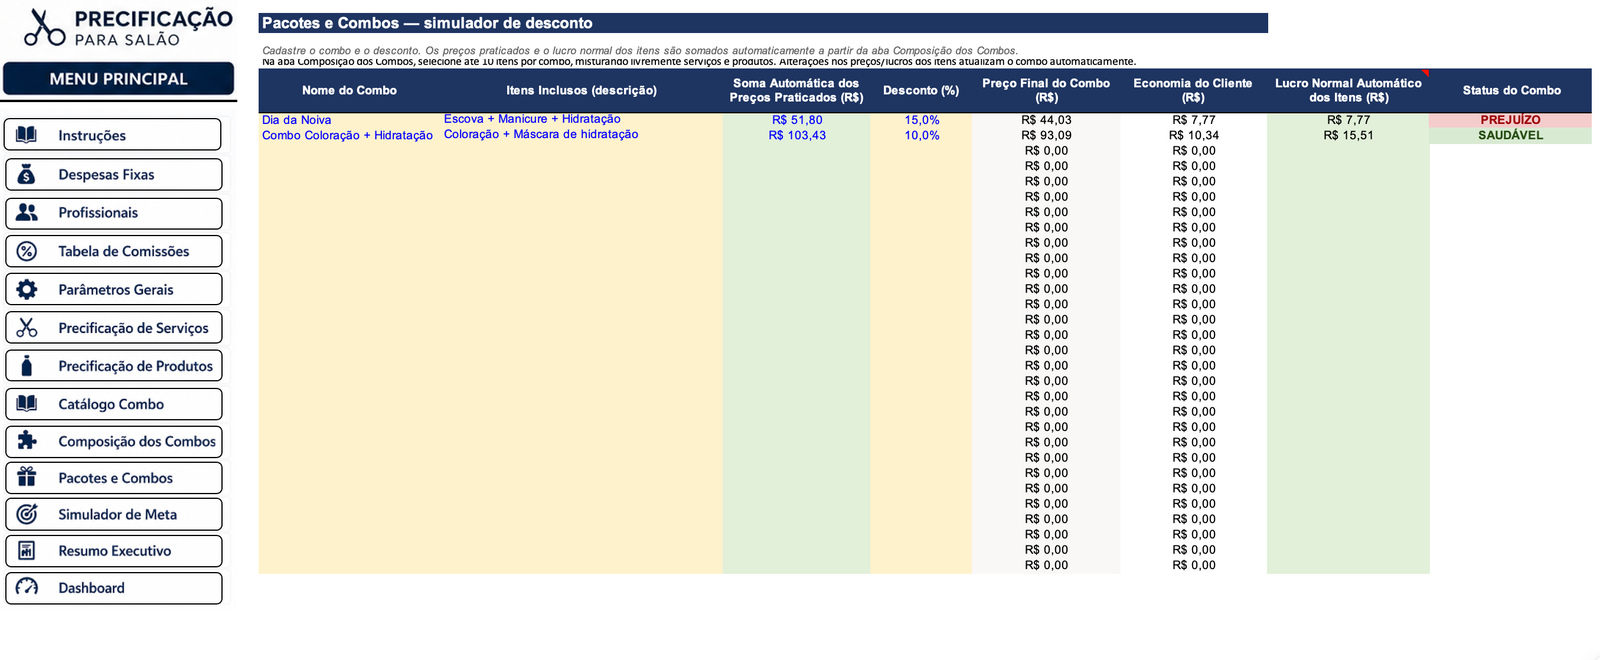Image resolution: width=1600 pixels, height=660 pixels.
Task: Click the Despesas Fixas money bag icon
Action: 27,174
